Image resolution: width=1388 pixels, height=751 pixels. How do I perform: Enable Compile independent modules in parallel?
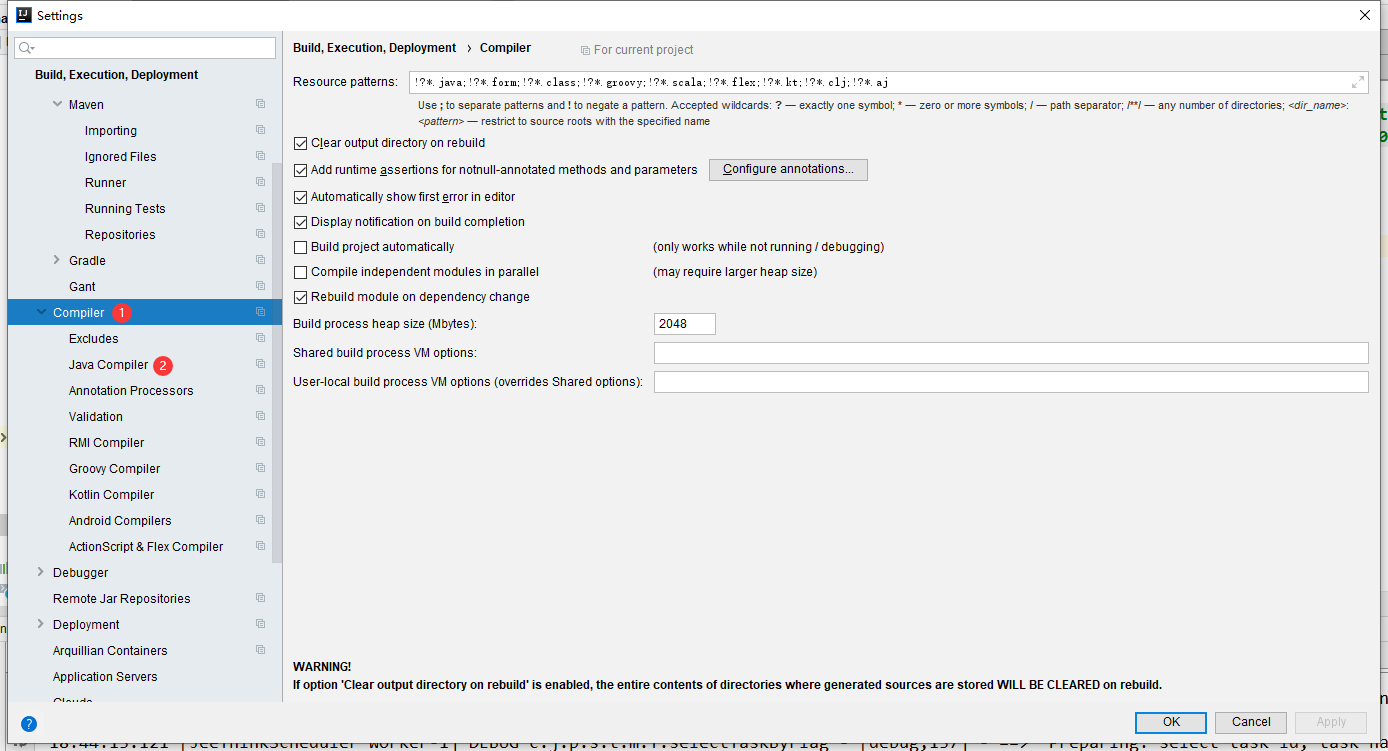coord(301,272)
